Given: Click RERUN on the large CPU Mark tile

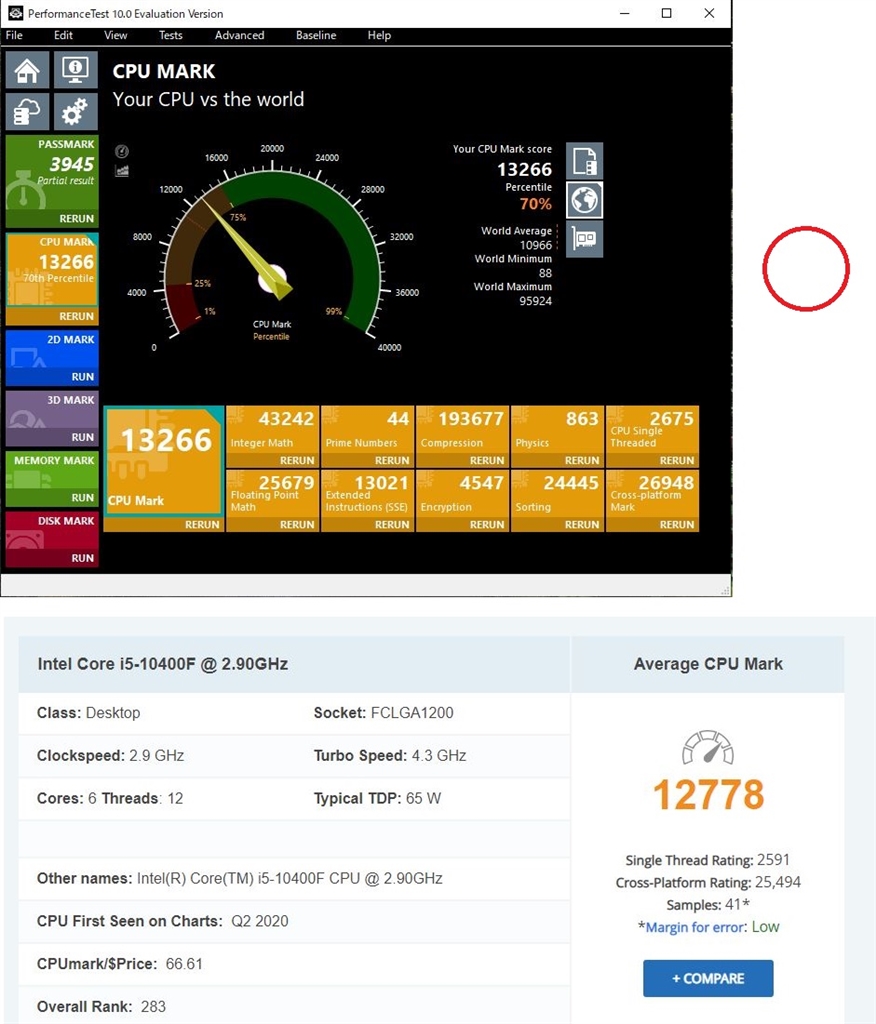Looking at the screenshot, I should [x=202, y=524].
